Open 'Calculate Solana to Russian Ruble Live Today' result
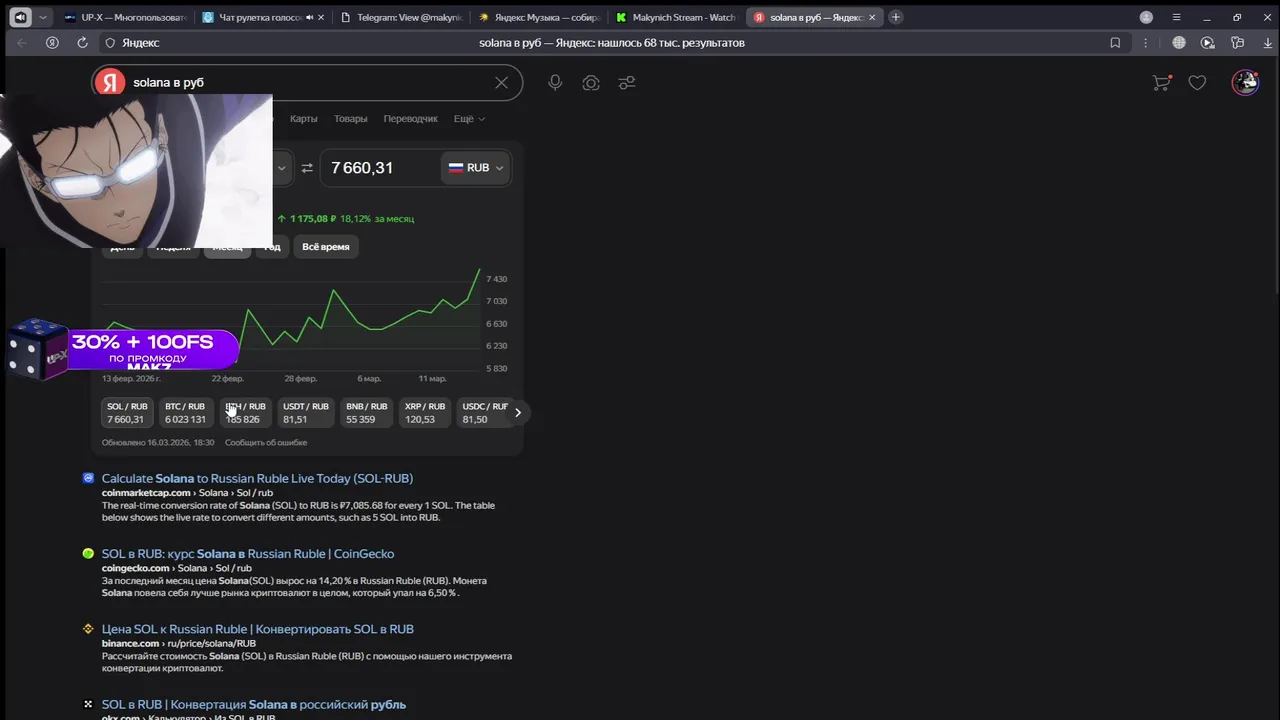 coord(257,478)
